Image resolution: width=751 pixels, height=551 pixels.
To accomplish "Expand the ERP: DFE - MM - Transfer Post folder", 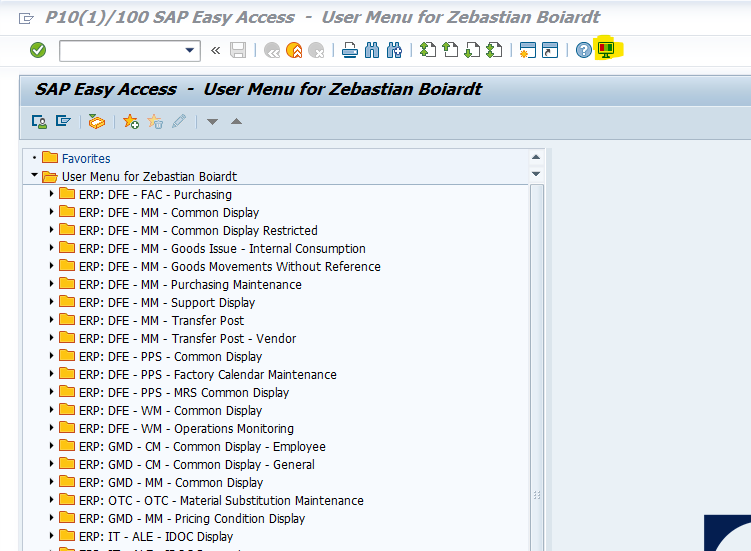I will 51,320.
